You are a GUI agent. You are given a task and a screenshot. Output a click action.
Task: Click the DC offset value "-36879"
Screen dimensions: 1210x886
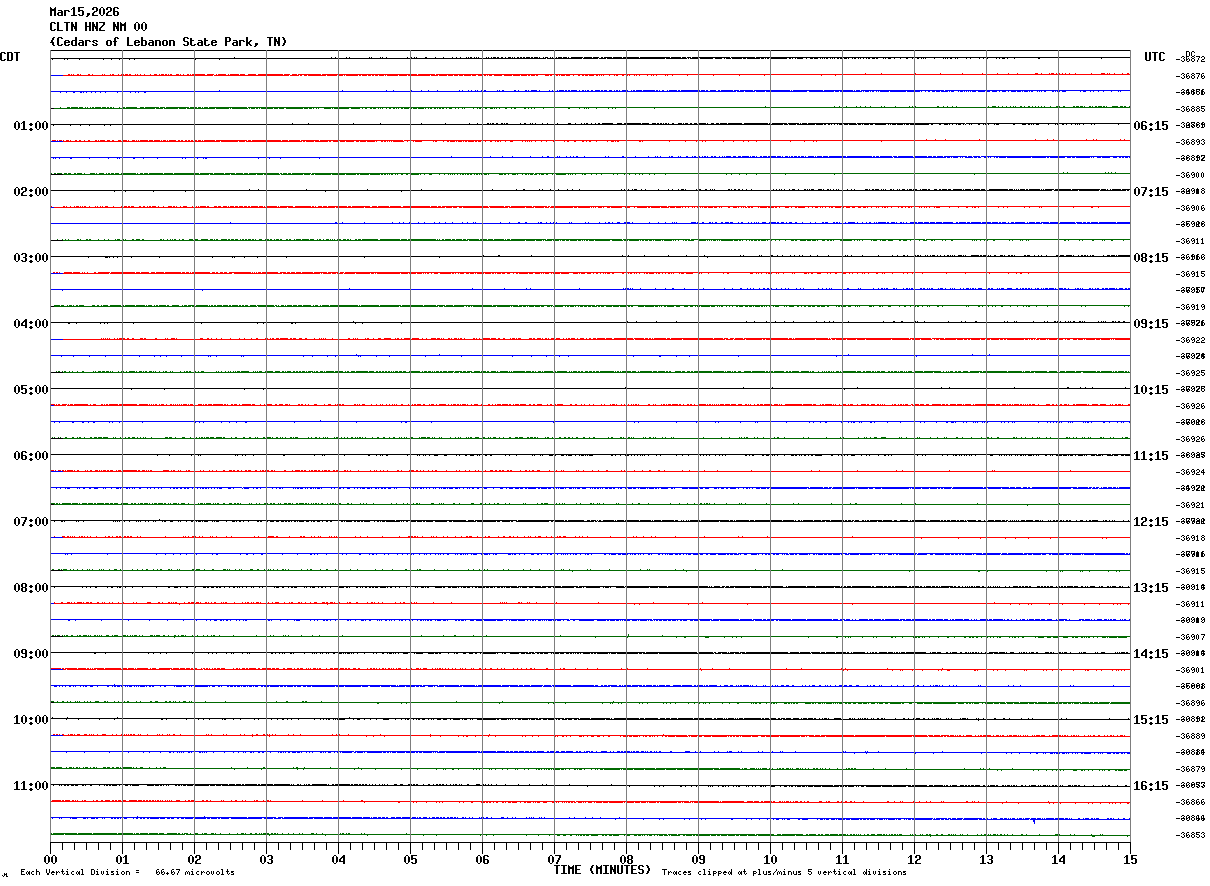1191,769
